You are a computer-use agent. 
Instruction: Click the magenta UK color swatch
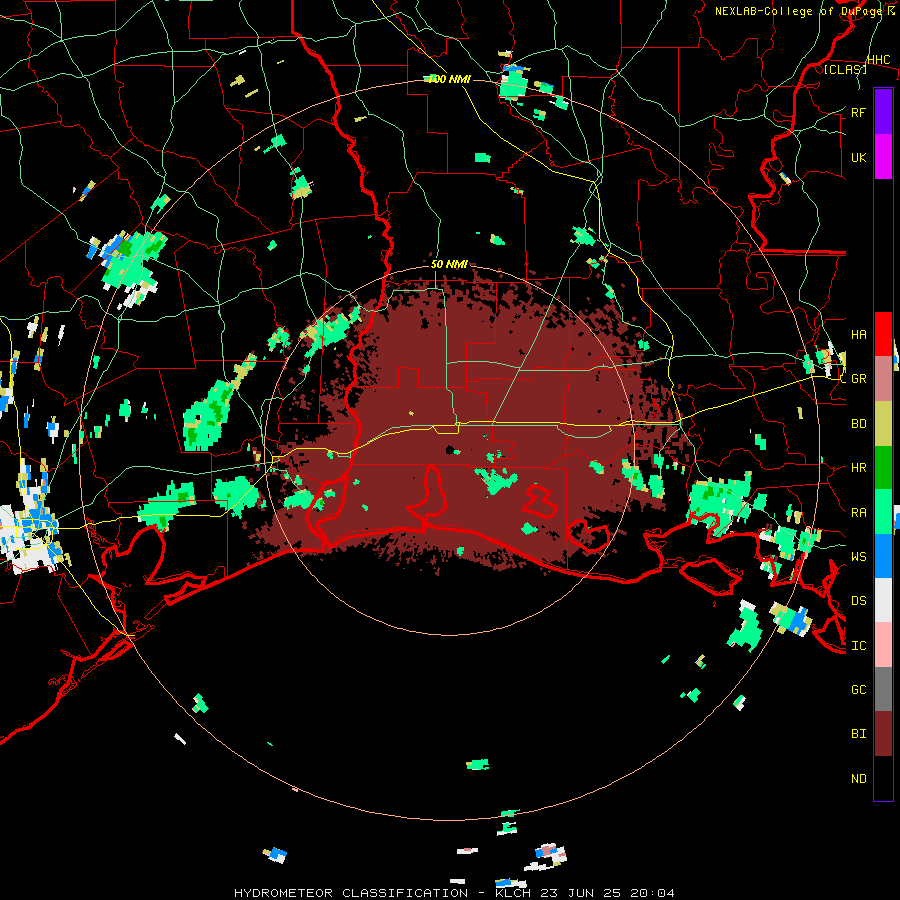pyautogui.click(x=883, y=157)
